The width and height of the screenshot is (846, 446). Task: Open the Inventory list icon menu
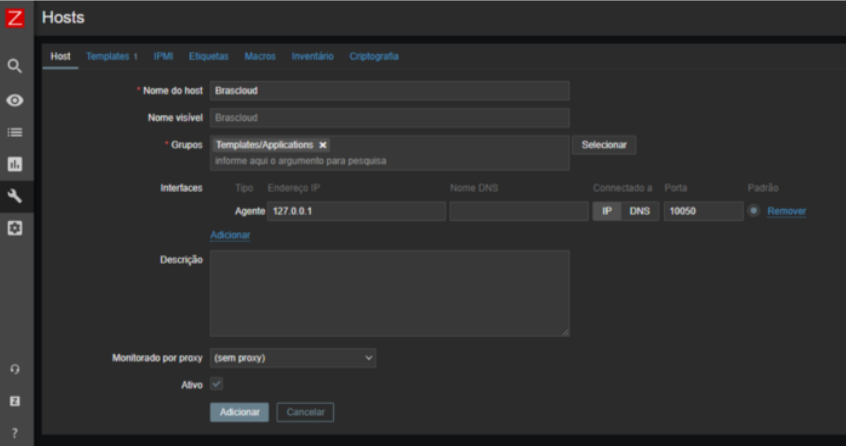(x=15, y=132)
